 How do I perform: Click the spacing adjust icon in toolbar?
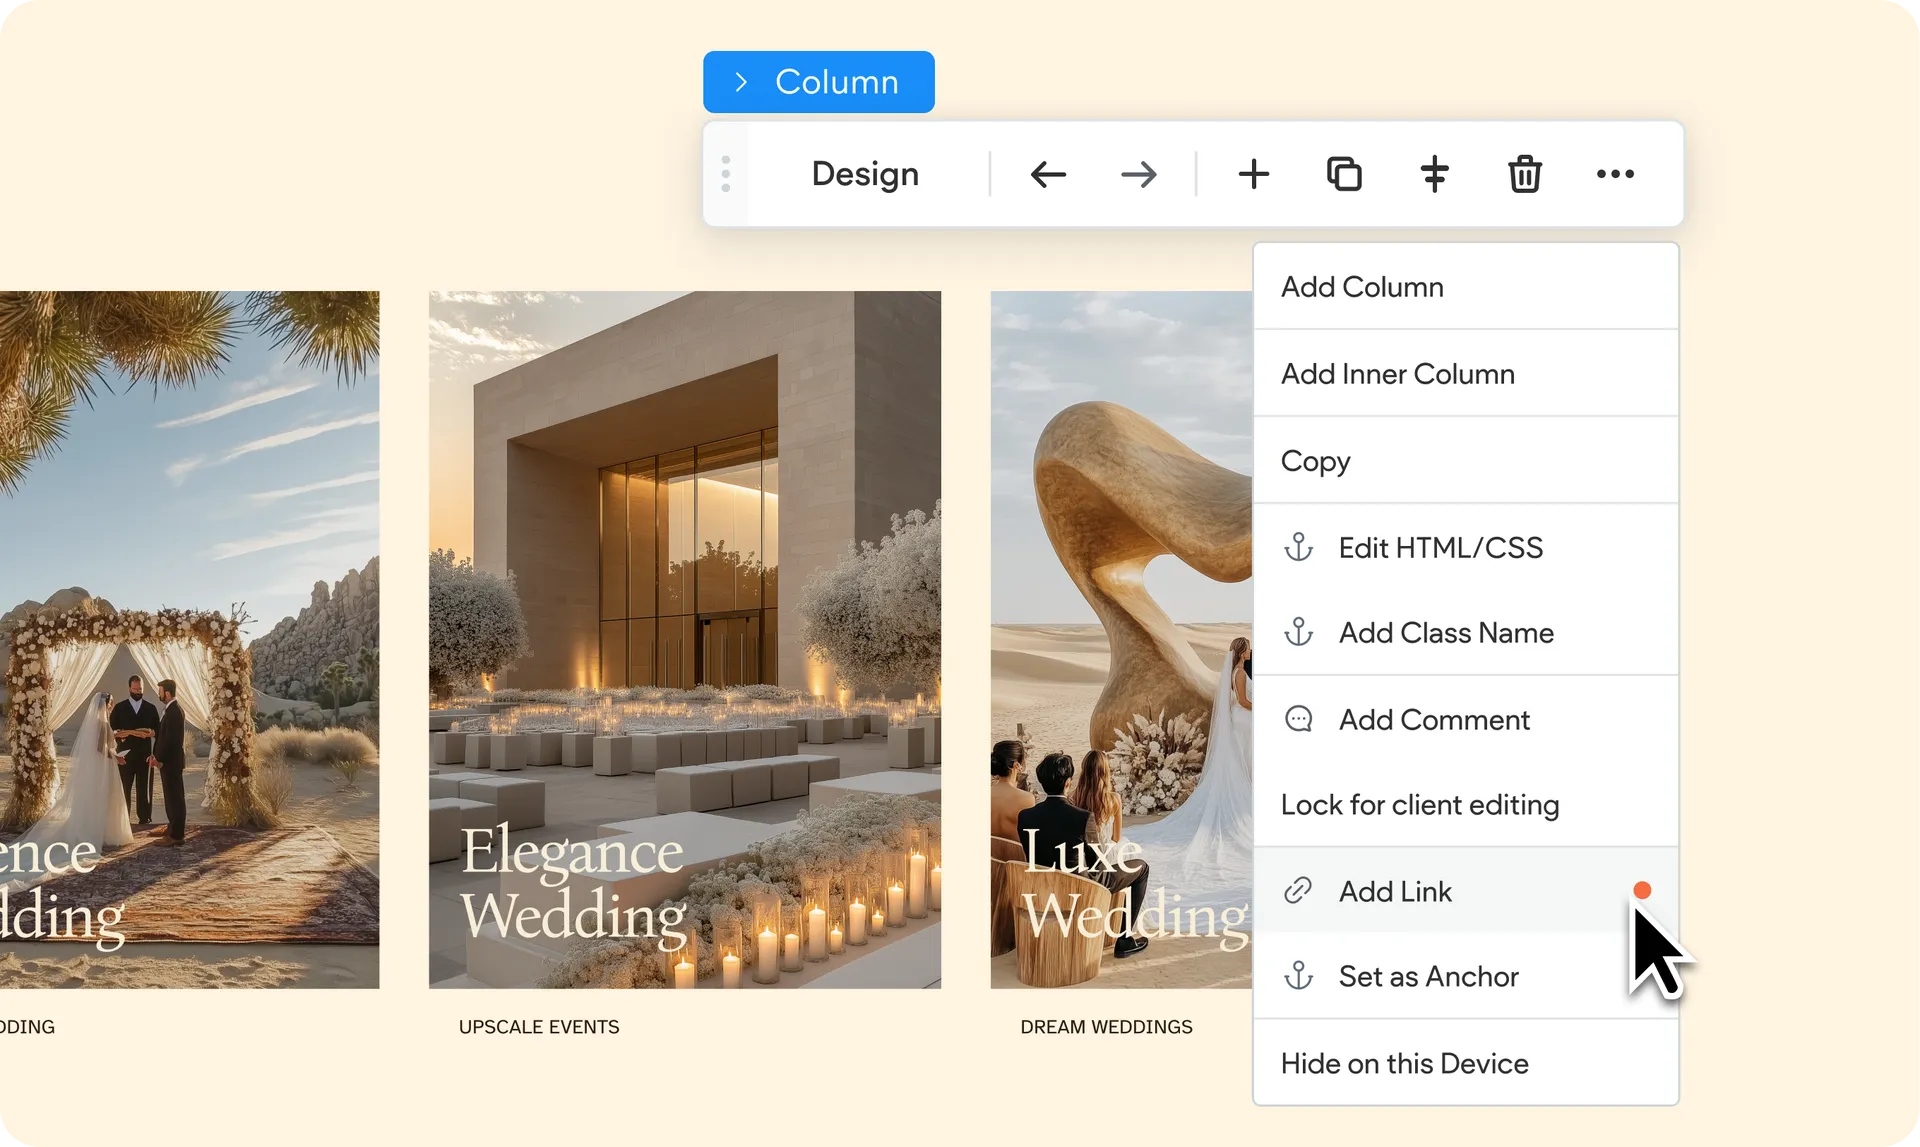pos(1434,174)
